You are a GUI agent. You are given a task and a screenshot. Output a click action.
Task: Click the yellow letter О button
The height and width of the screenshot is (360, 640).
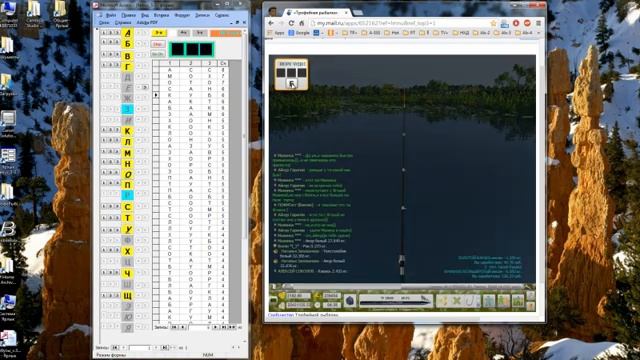pos(128,174)
